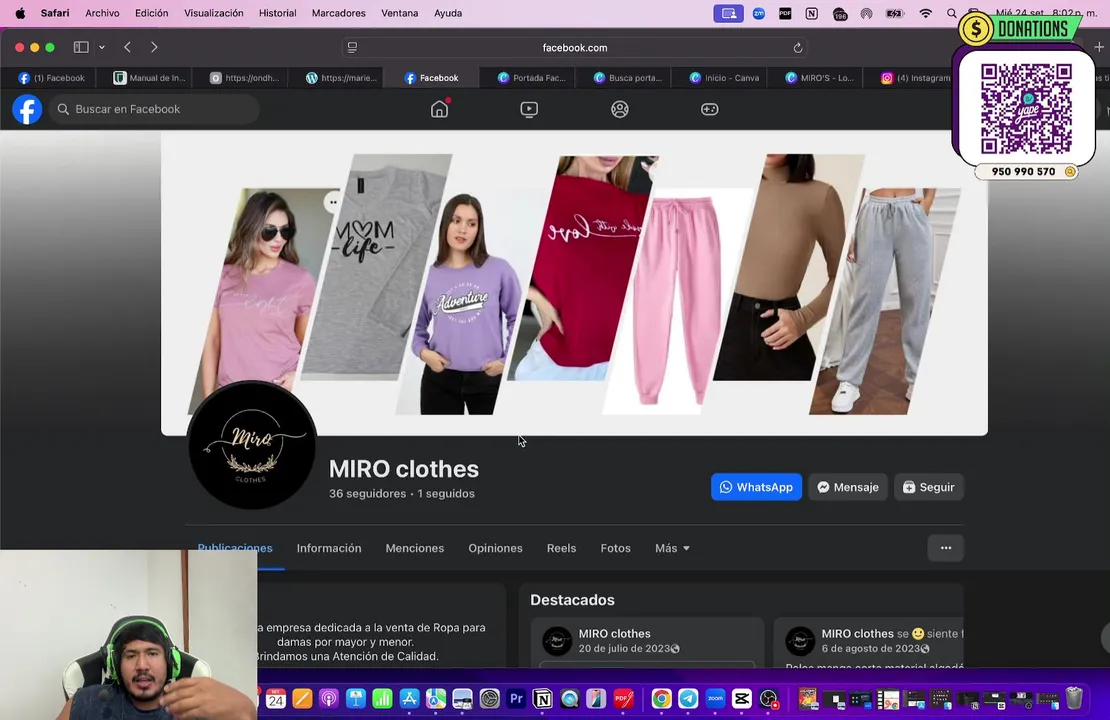Click the Spotlight search icon in the menu bar
1110x720 pixels.
click(951, 13)
